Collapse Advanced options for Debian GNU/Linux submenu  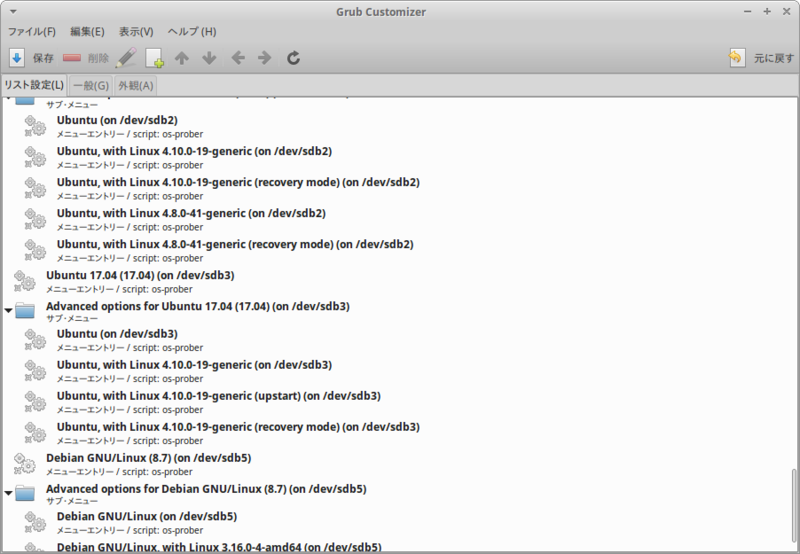(8, 493)
